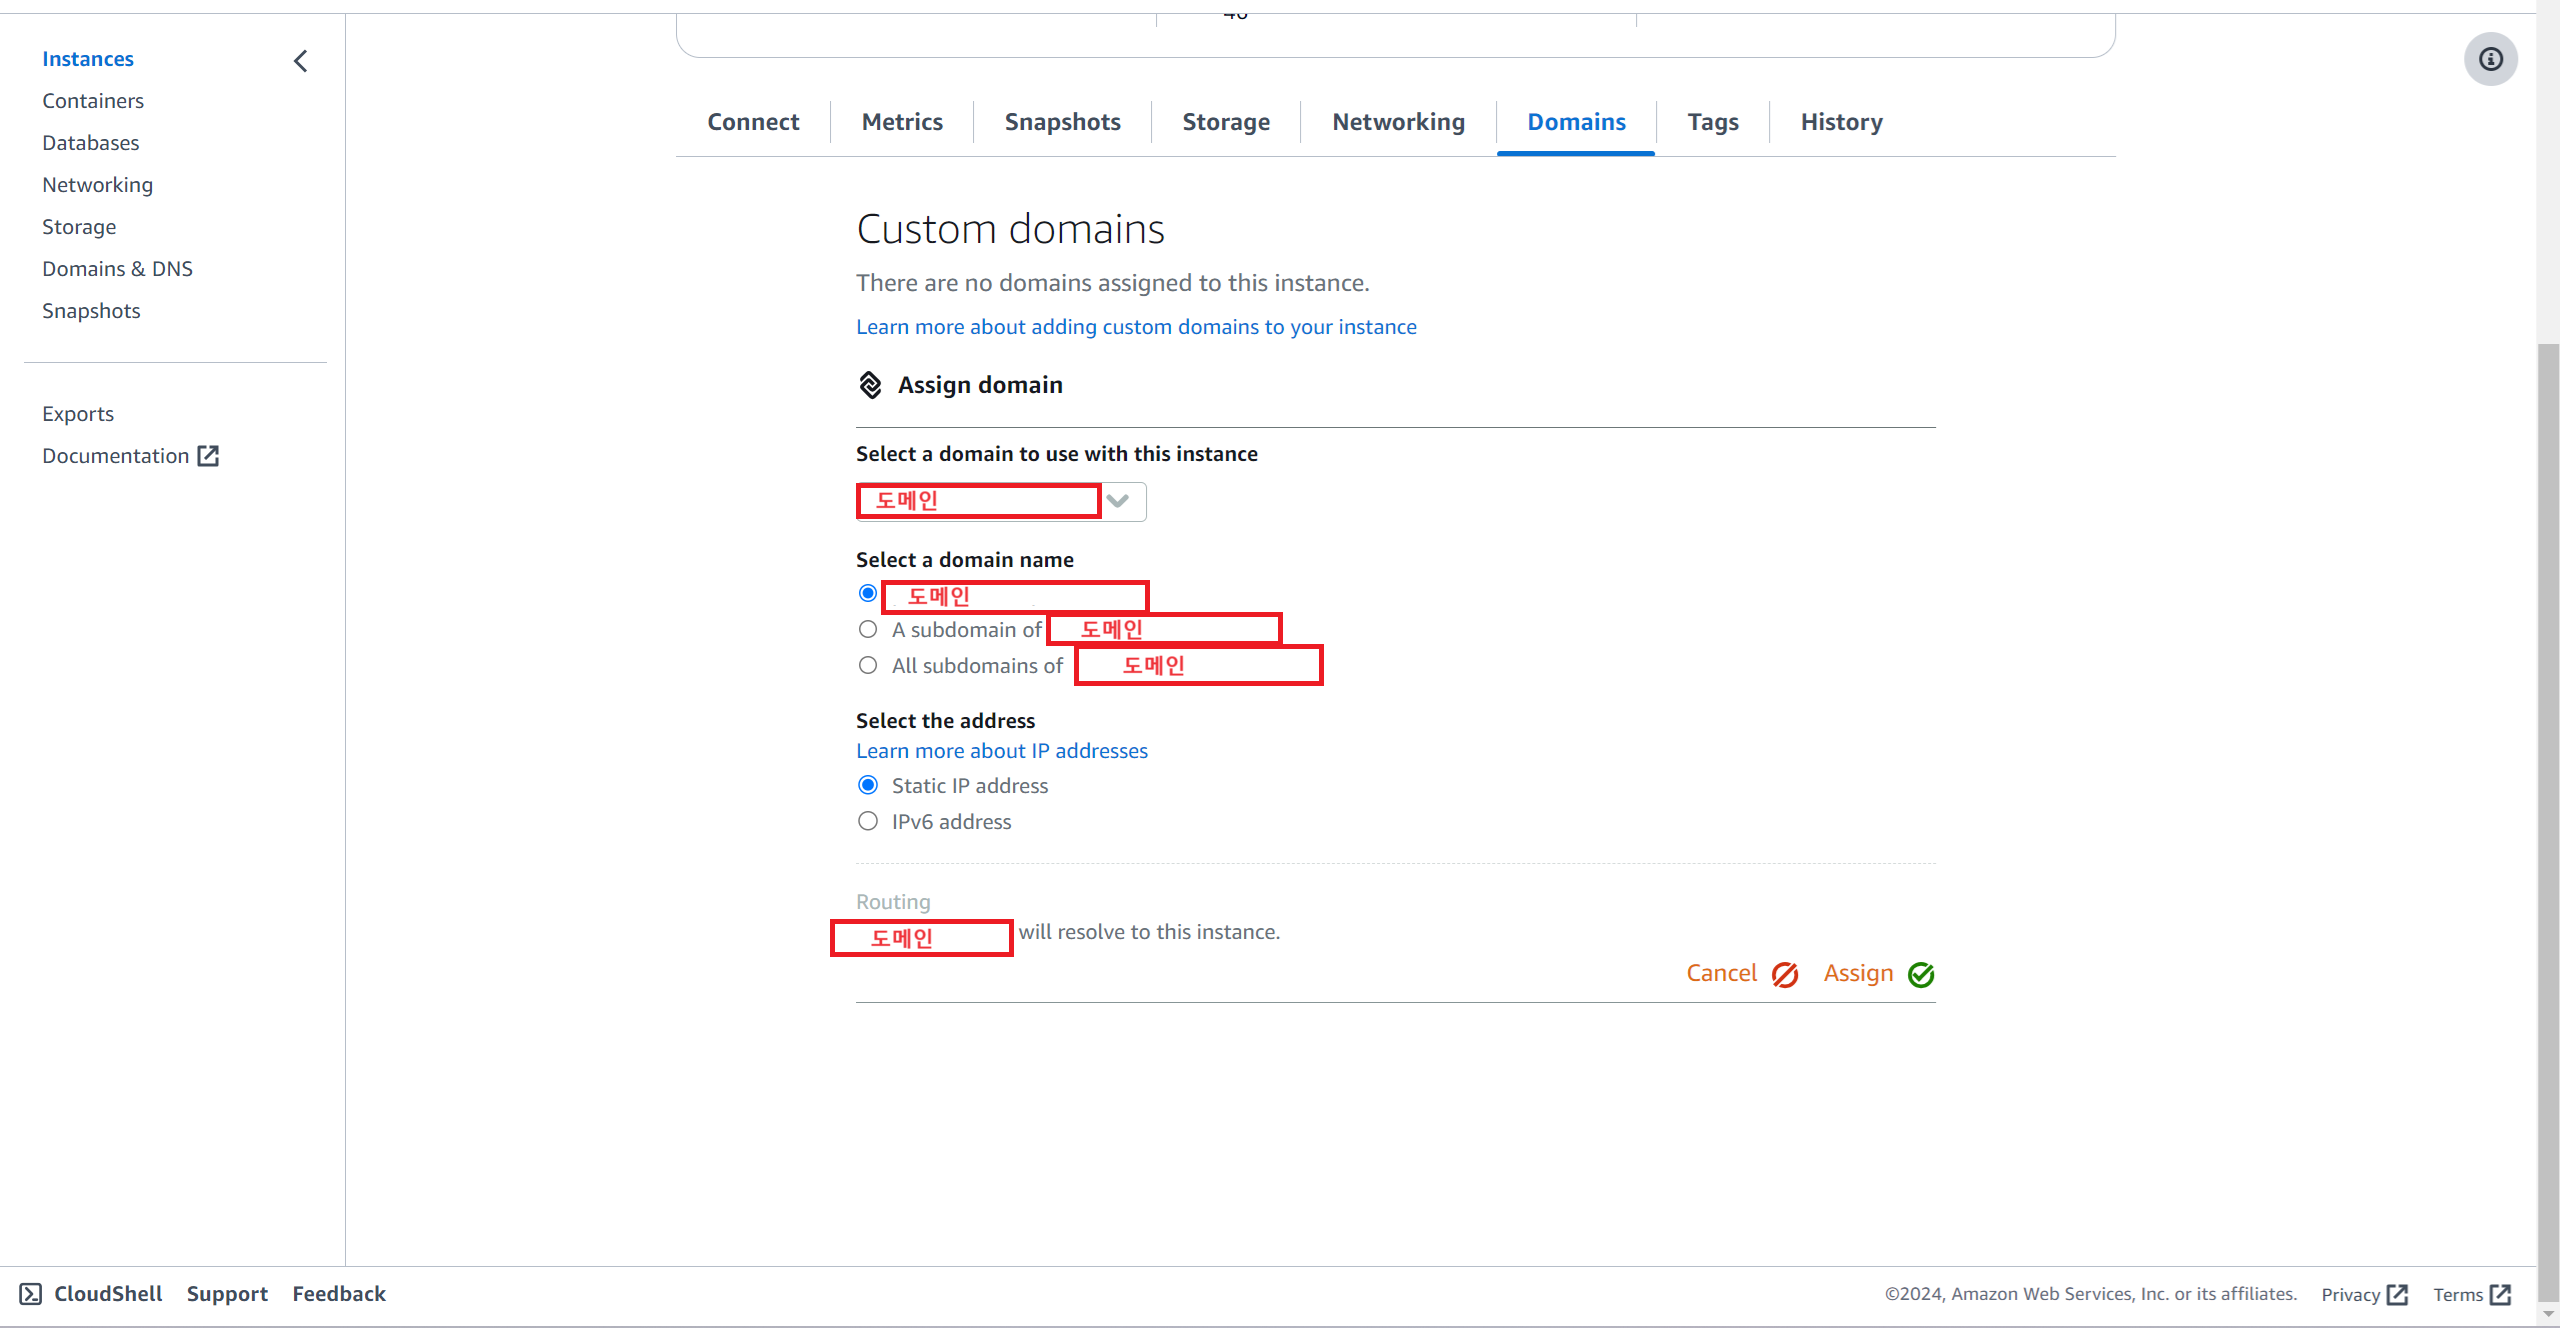Collapse sidebar with the left chevron
The height and width of the screenshot is (1328, 2560).
coord(300,61)
